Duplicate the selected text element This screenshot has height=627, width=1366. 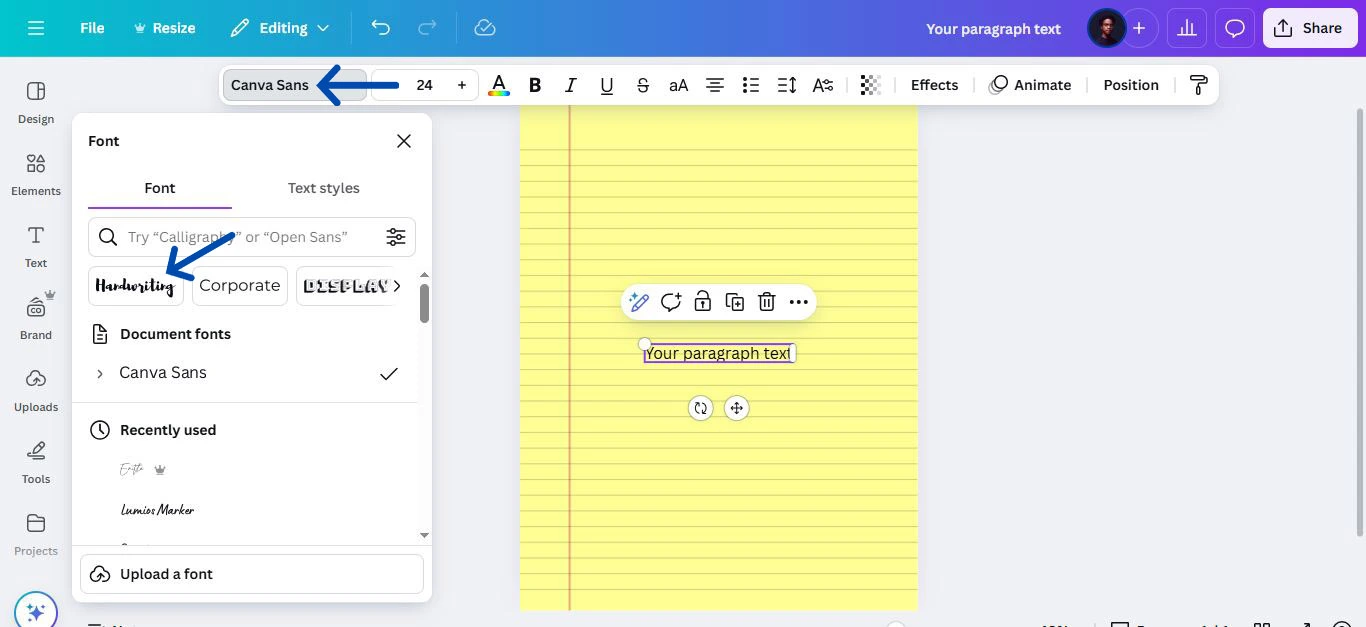coord(735,302)
